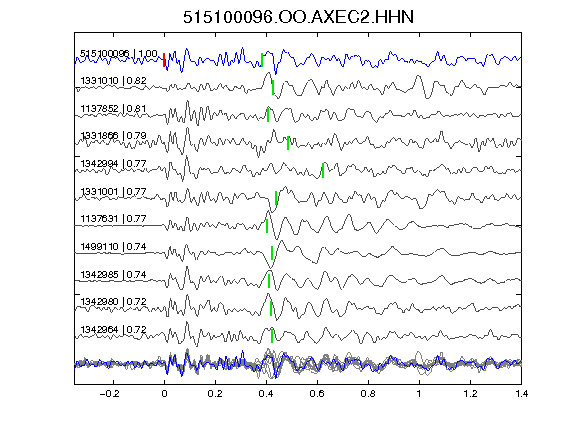The height and width of the screenshot is (432, 576).
Task: Select green pick marker on trace 1499110
Action: click(272, 253)
